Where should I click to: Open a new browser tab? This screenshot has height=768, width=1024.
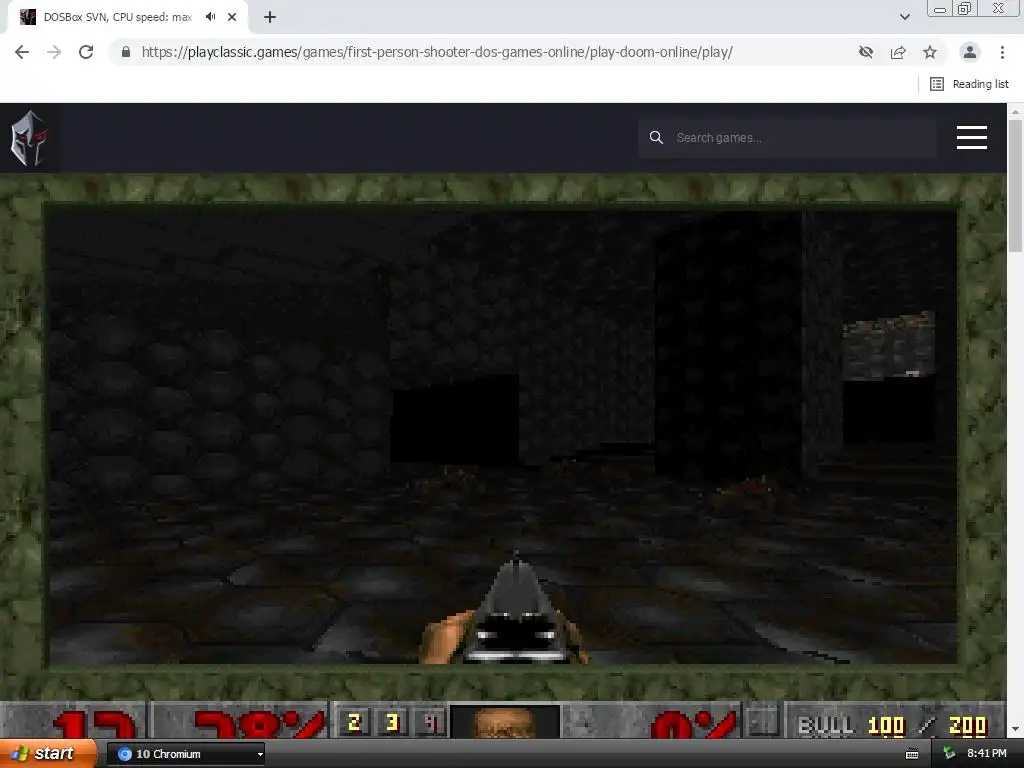[270, 17]
